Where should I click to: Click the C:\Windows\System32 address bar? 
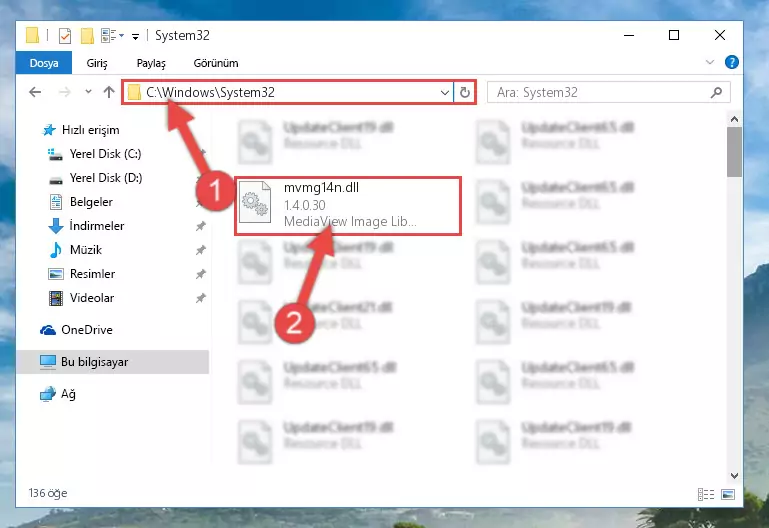[289, 92]
